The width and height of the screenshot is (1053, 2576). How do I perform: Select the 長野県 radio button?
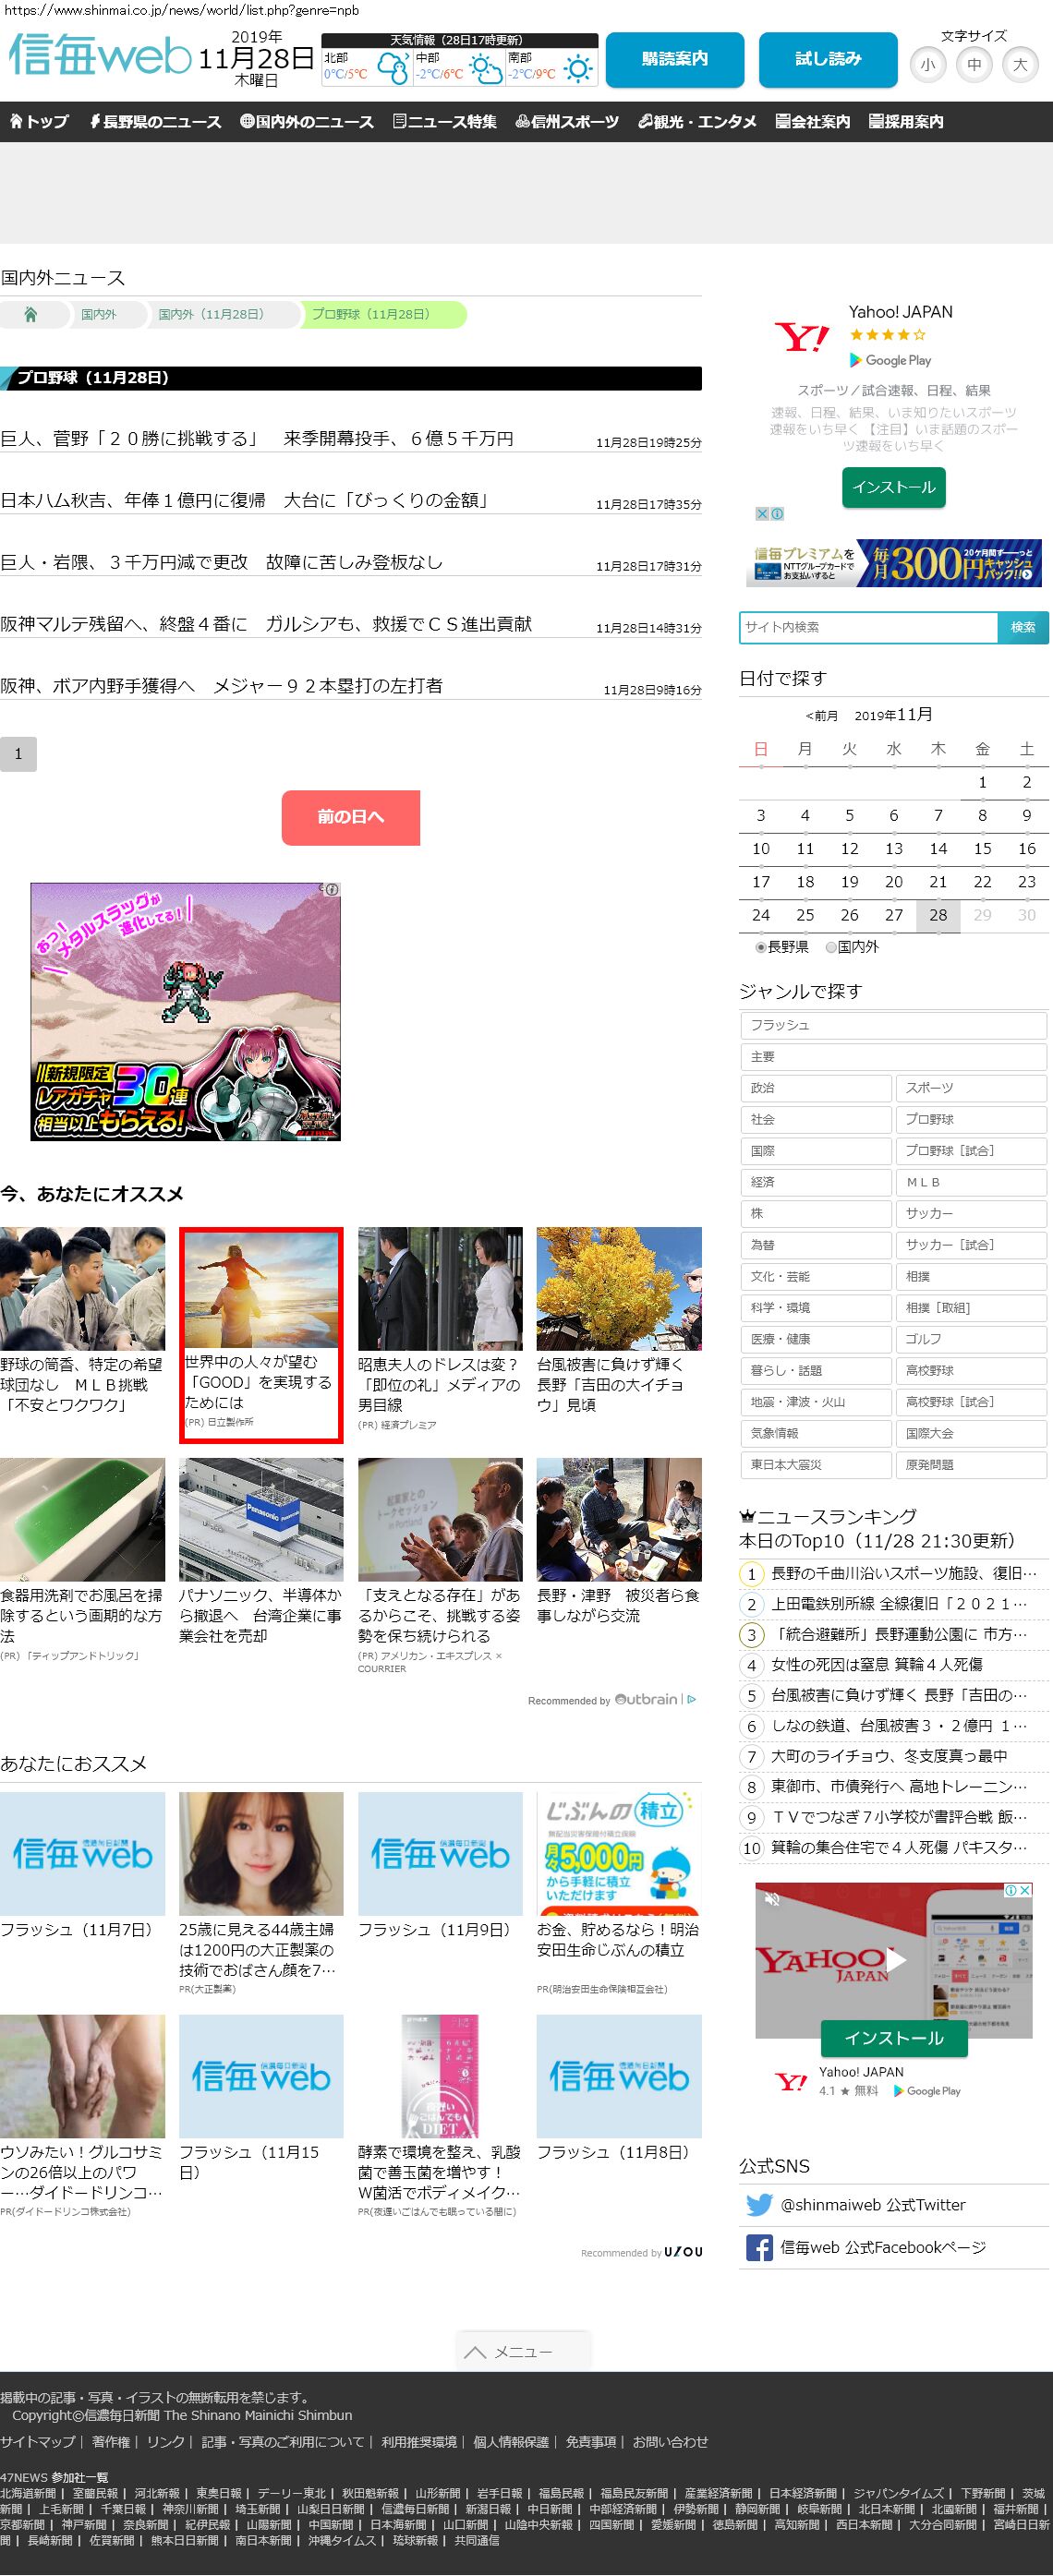pos(761,947)
